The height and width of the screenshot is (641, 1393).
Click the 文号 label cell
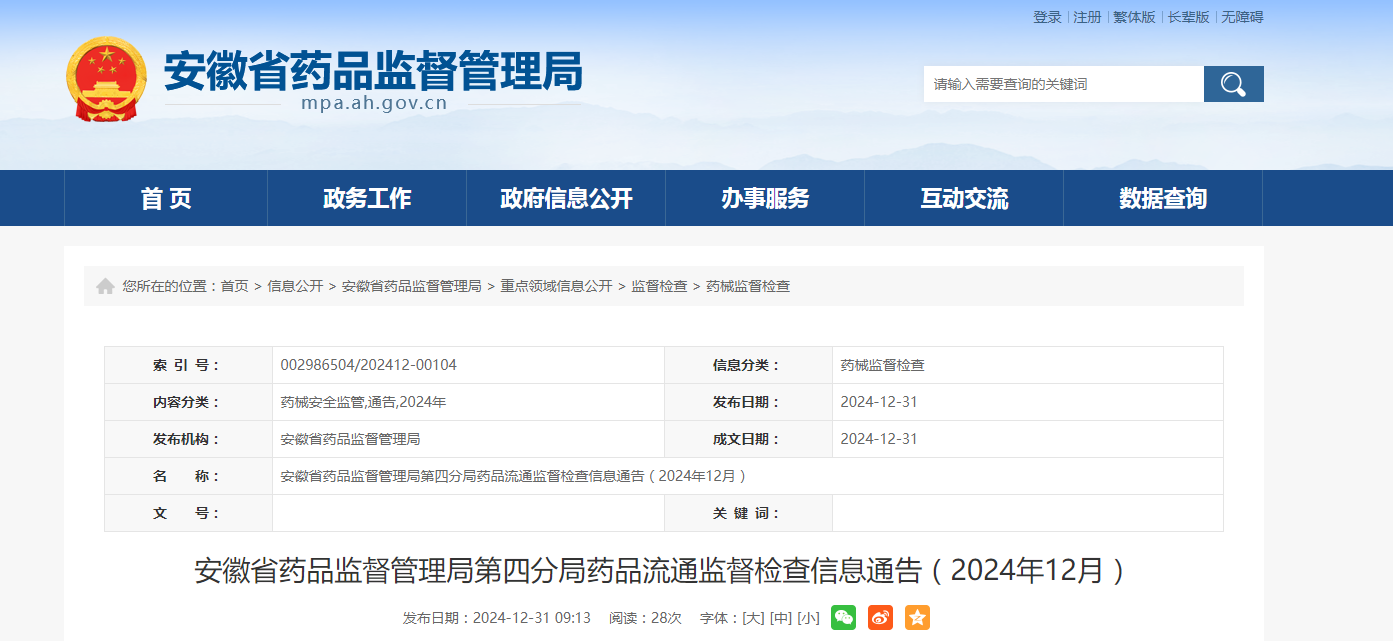(188, 513)
